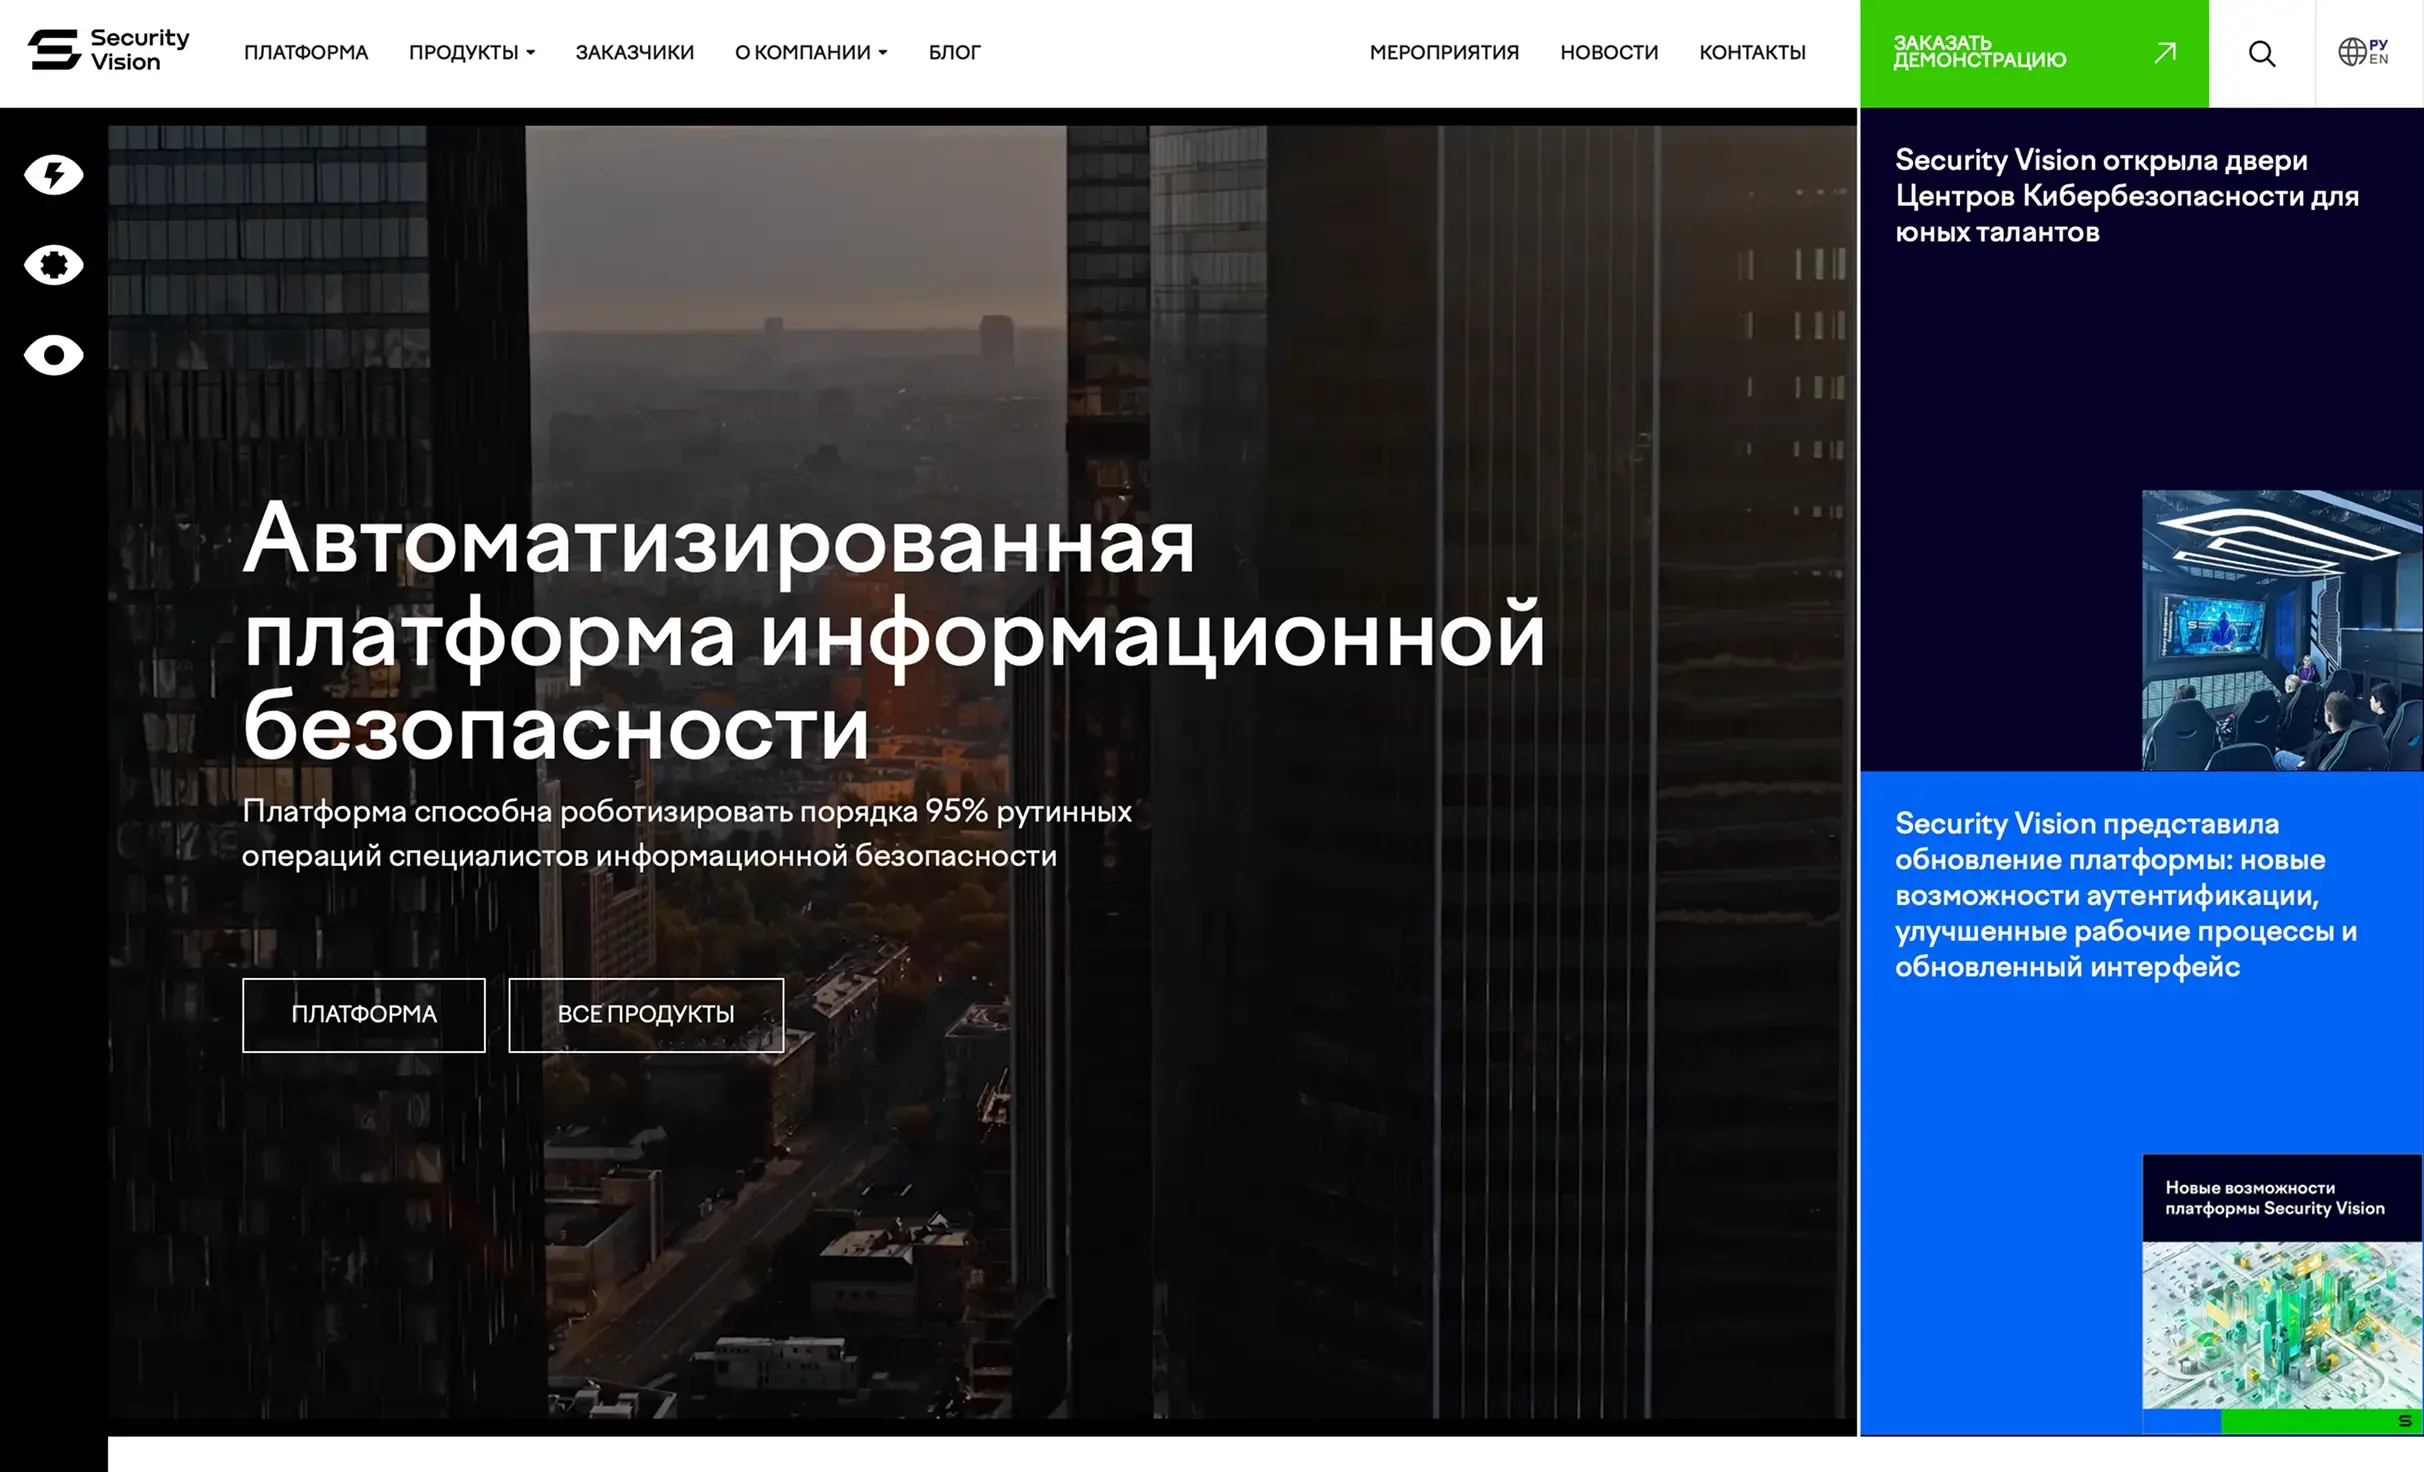Open the БЛОГ menu item

(954, 52)
